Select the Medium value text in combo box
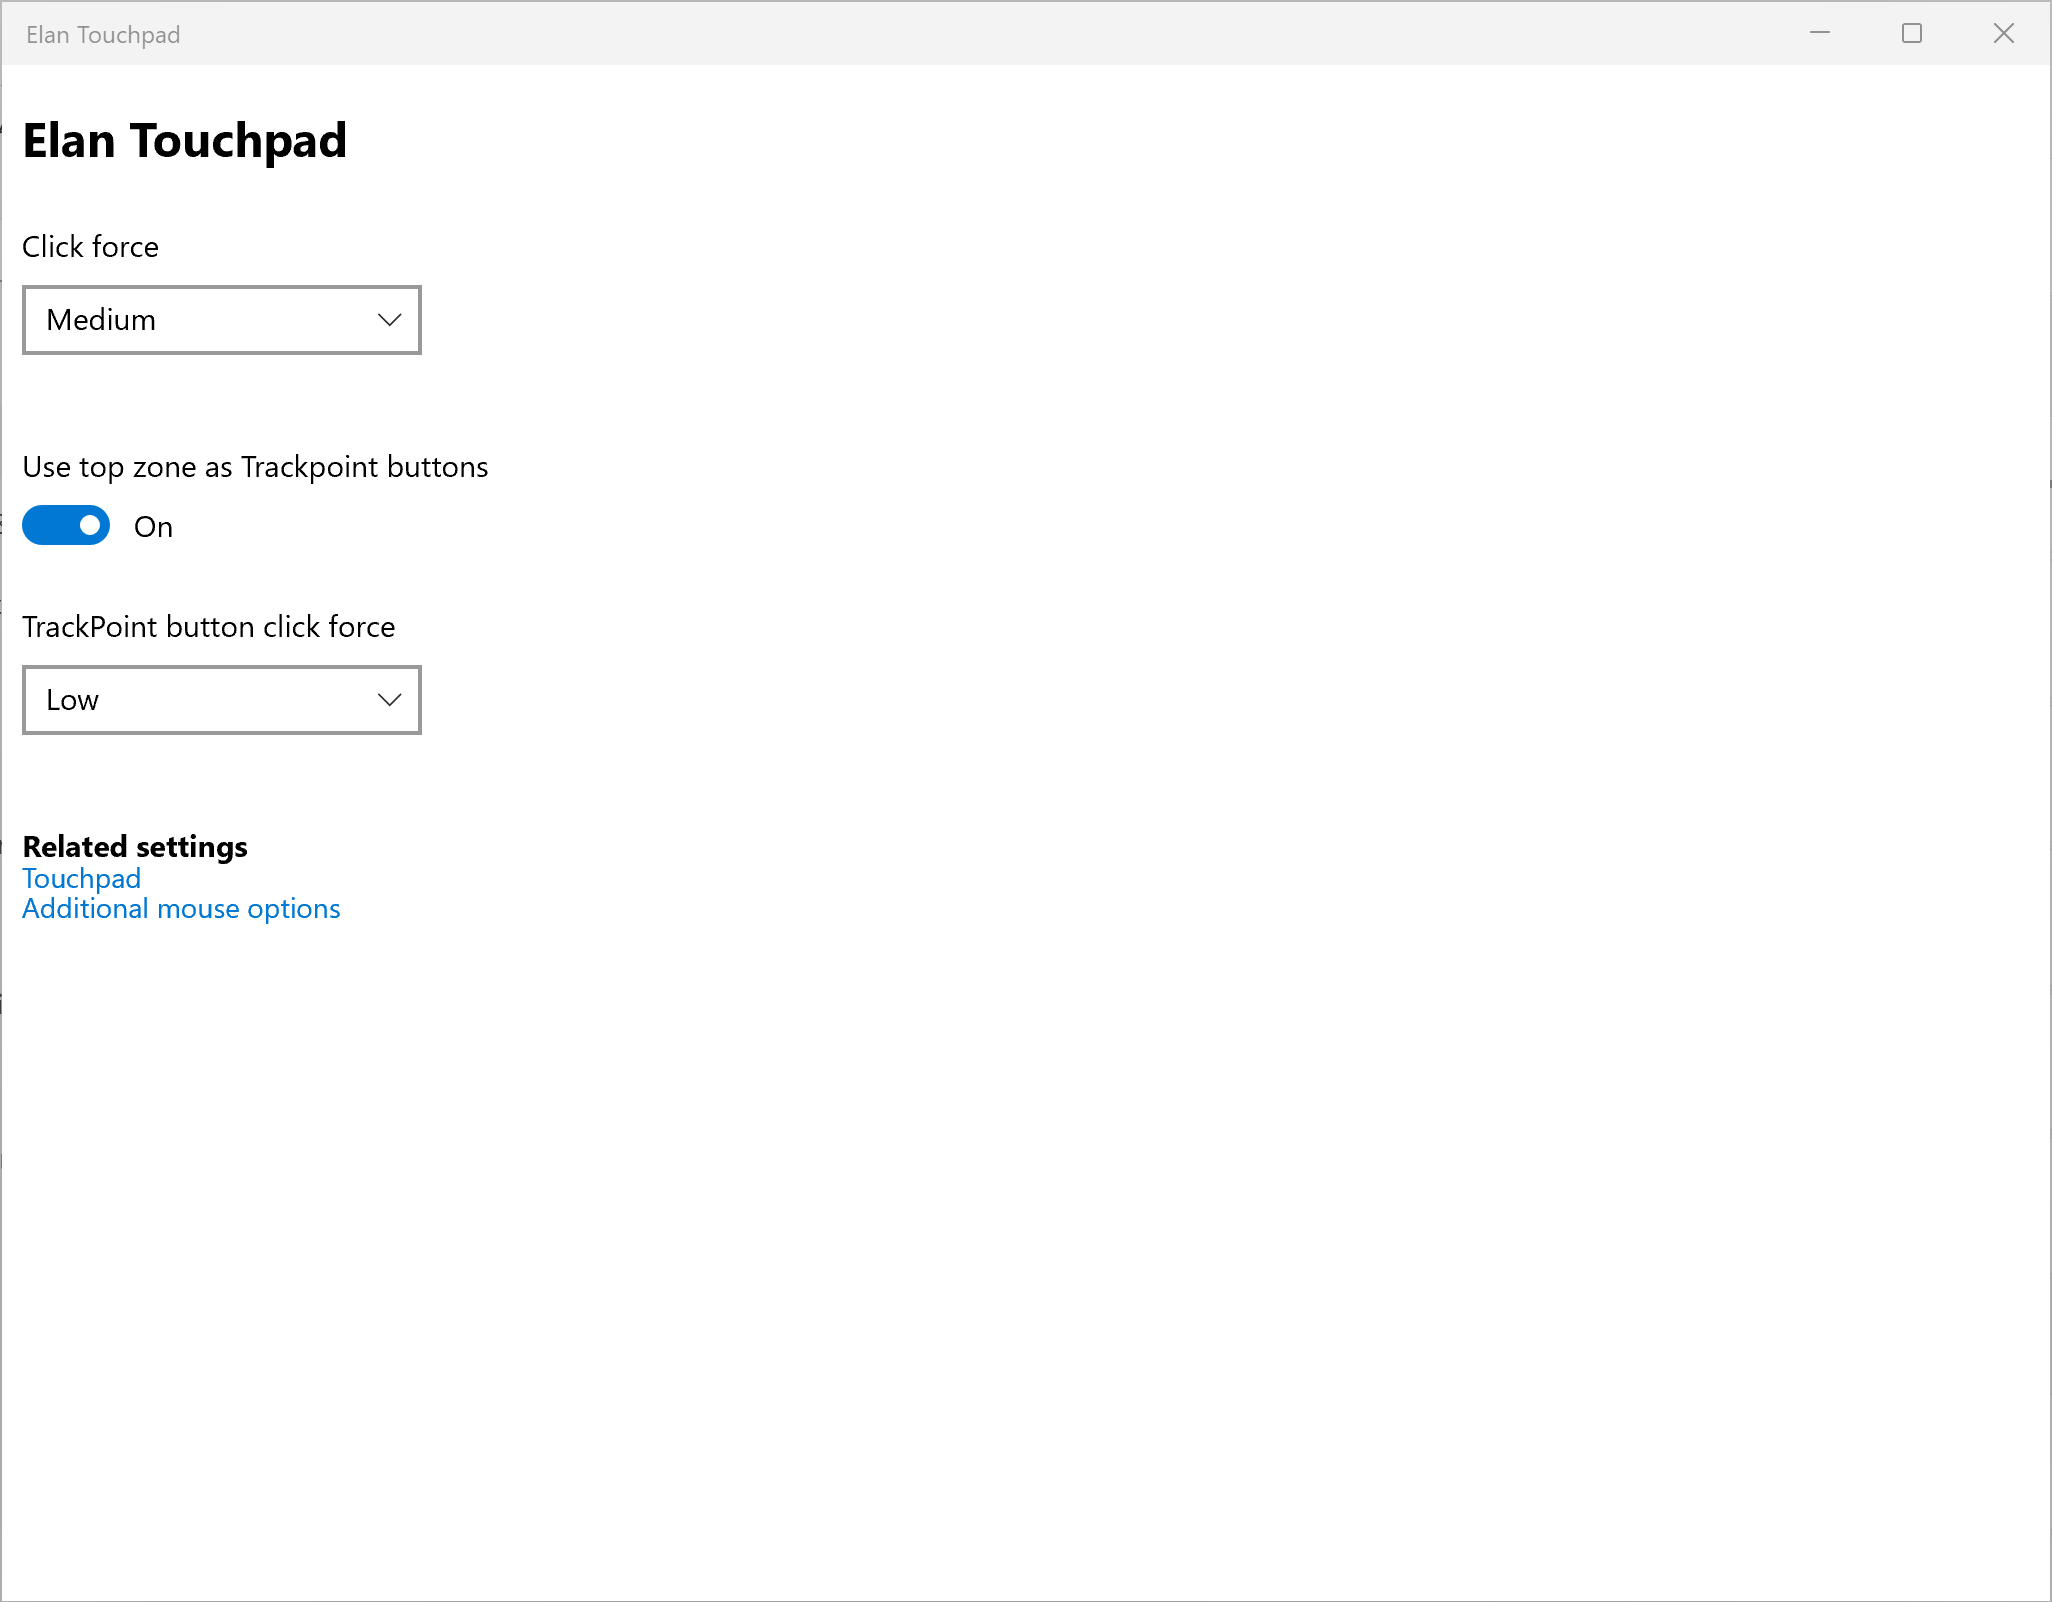This screenshot has width=2052, height=1602. pos(101,320)
